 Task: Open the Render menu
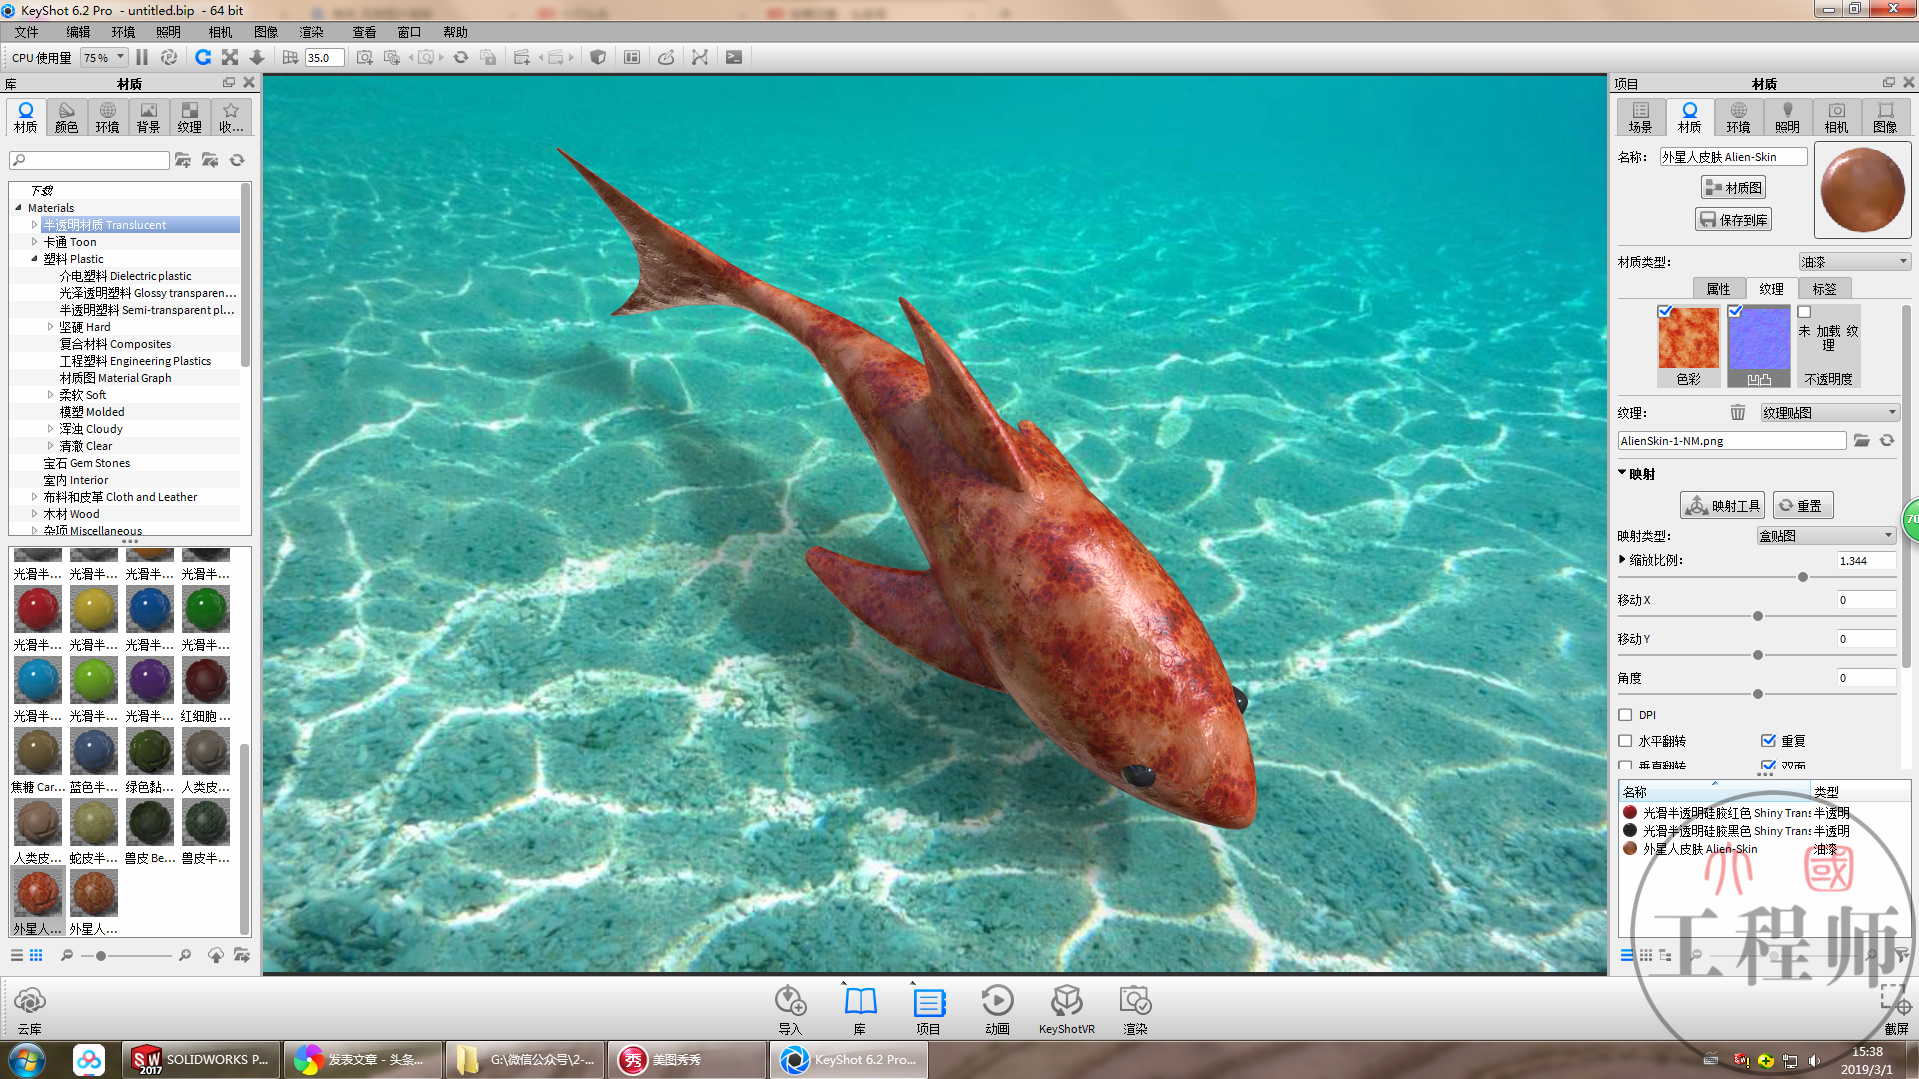(311, 32)
